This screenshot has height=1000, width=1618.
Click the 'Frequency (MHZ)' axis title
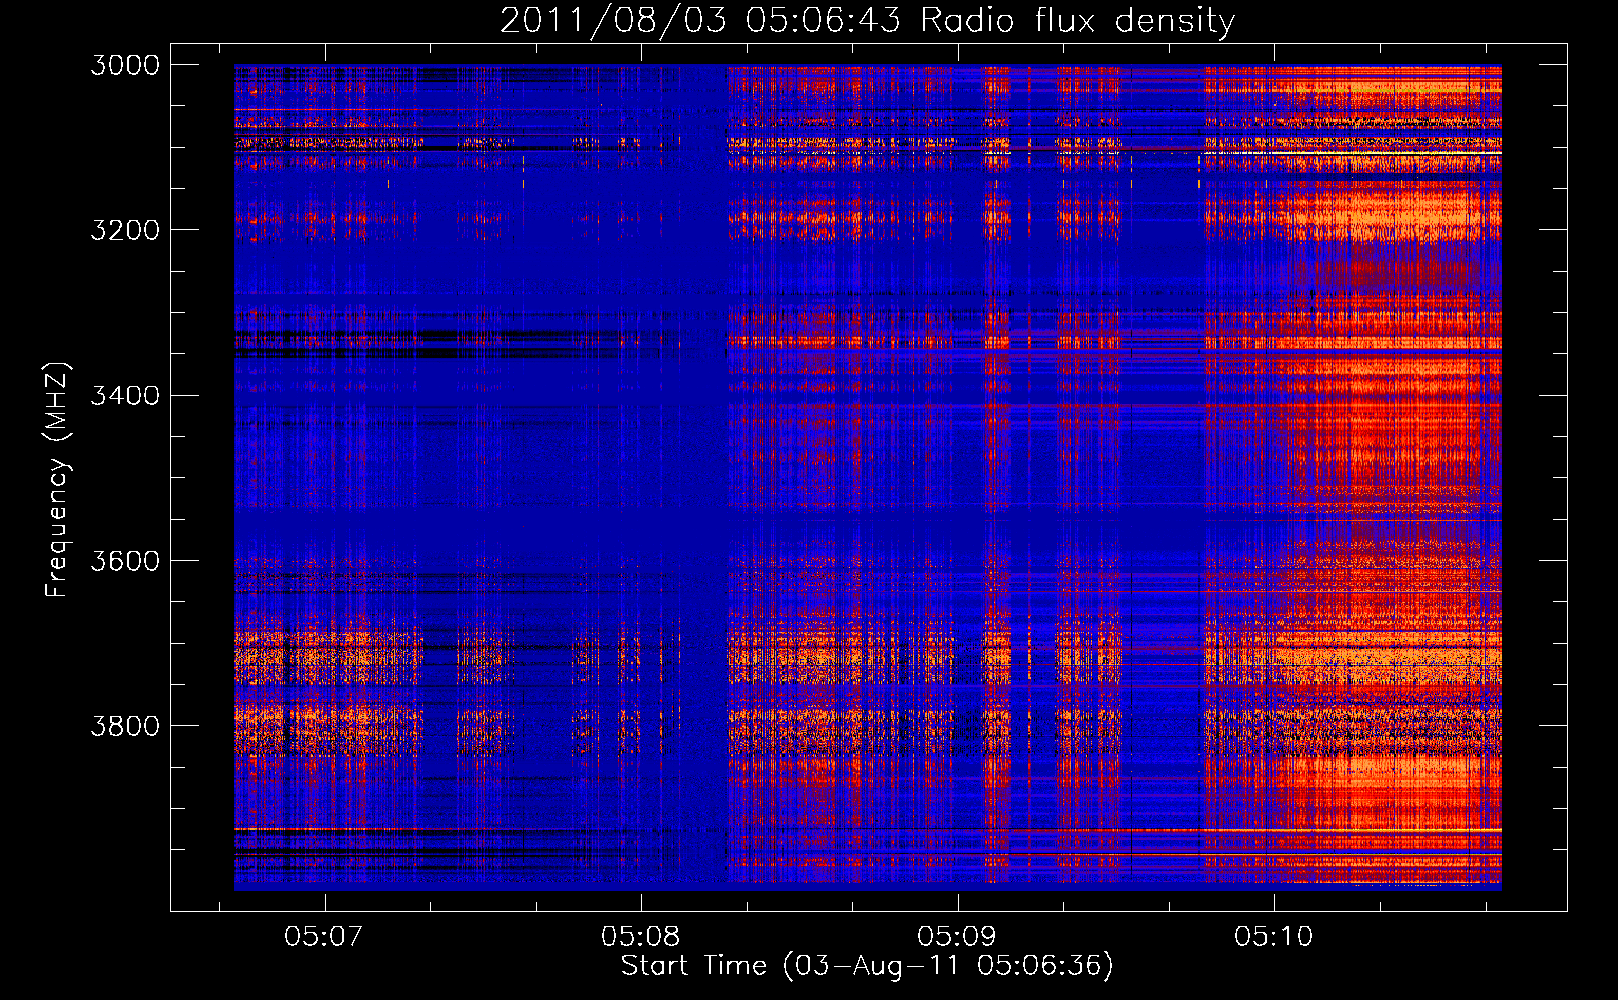[57, 480]
